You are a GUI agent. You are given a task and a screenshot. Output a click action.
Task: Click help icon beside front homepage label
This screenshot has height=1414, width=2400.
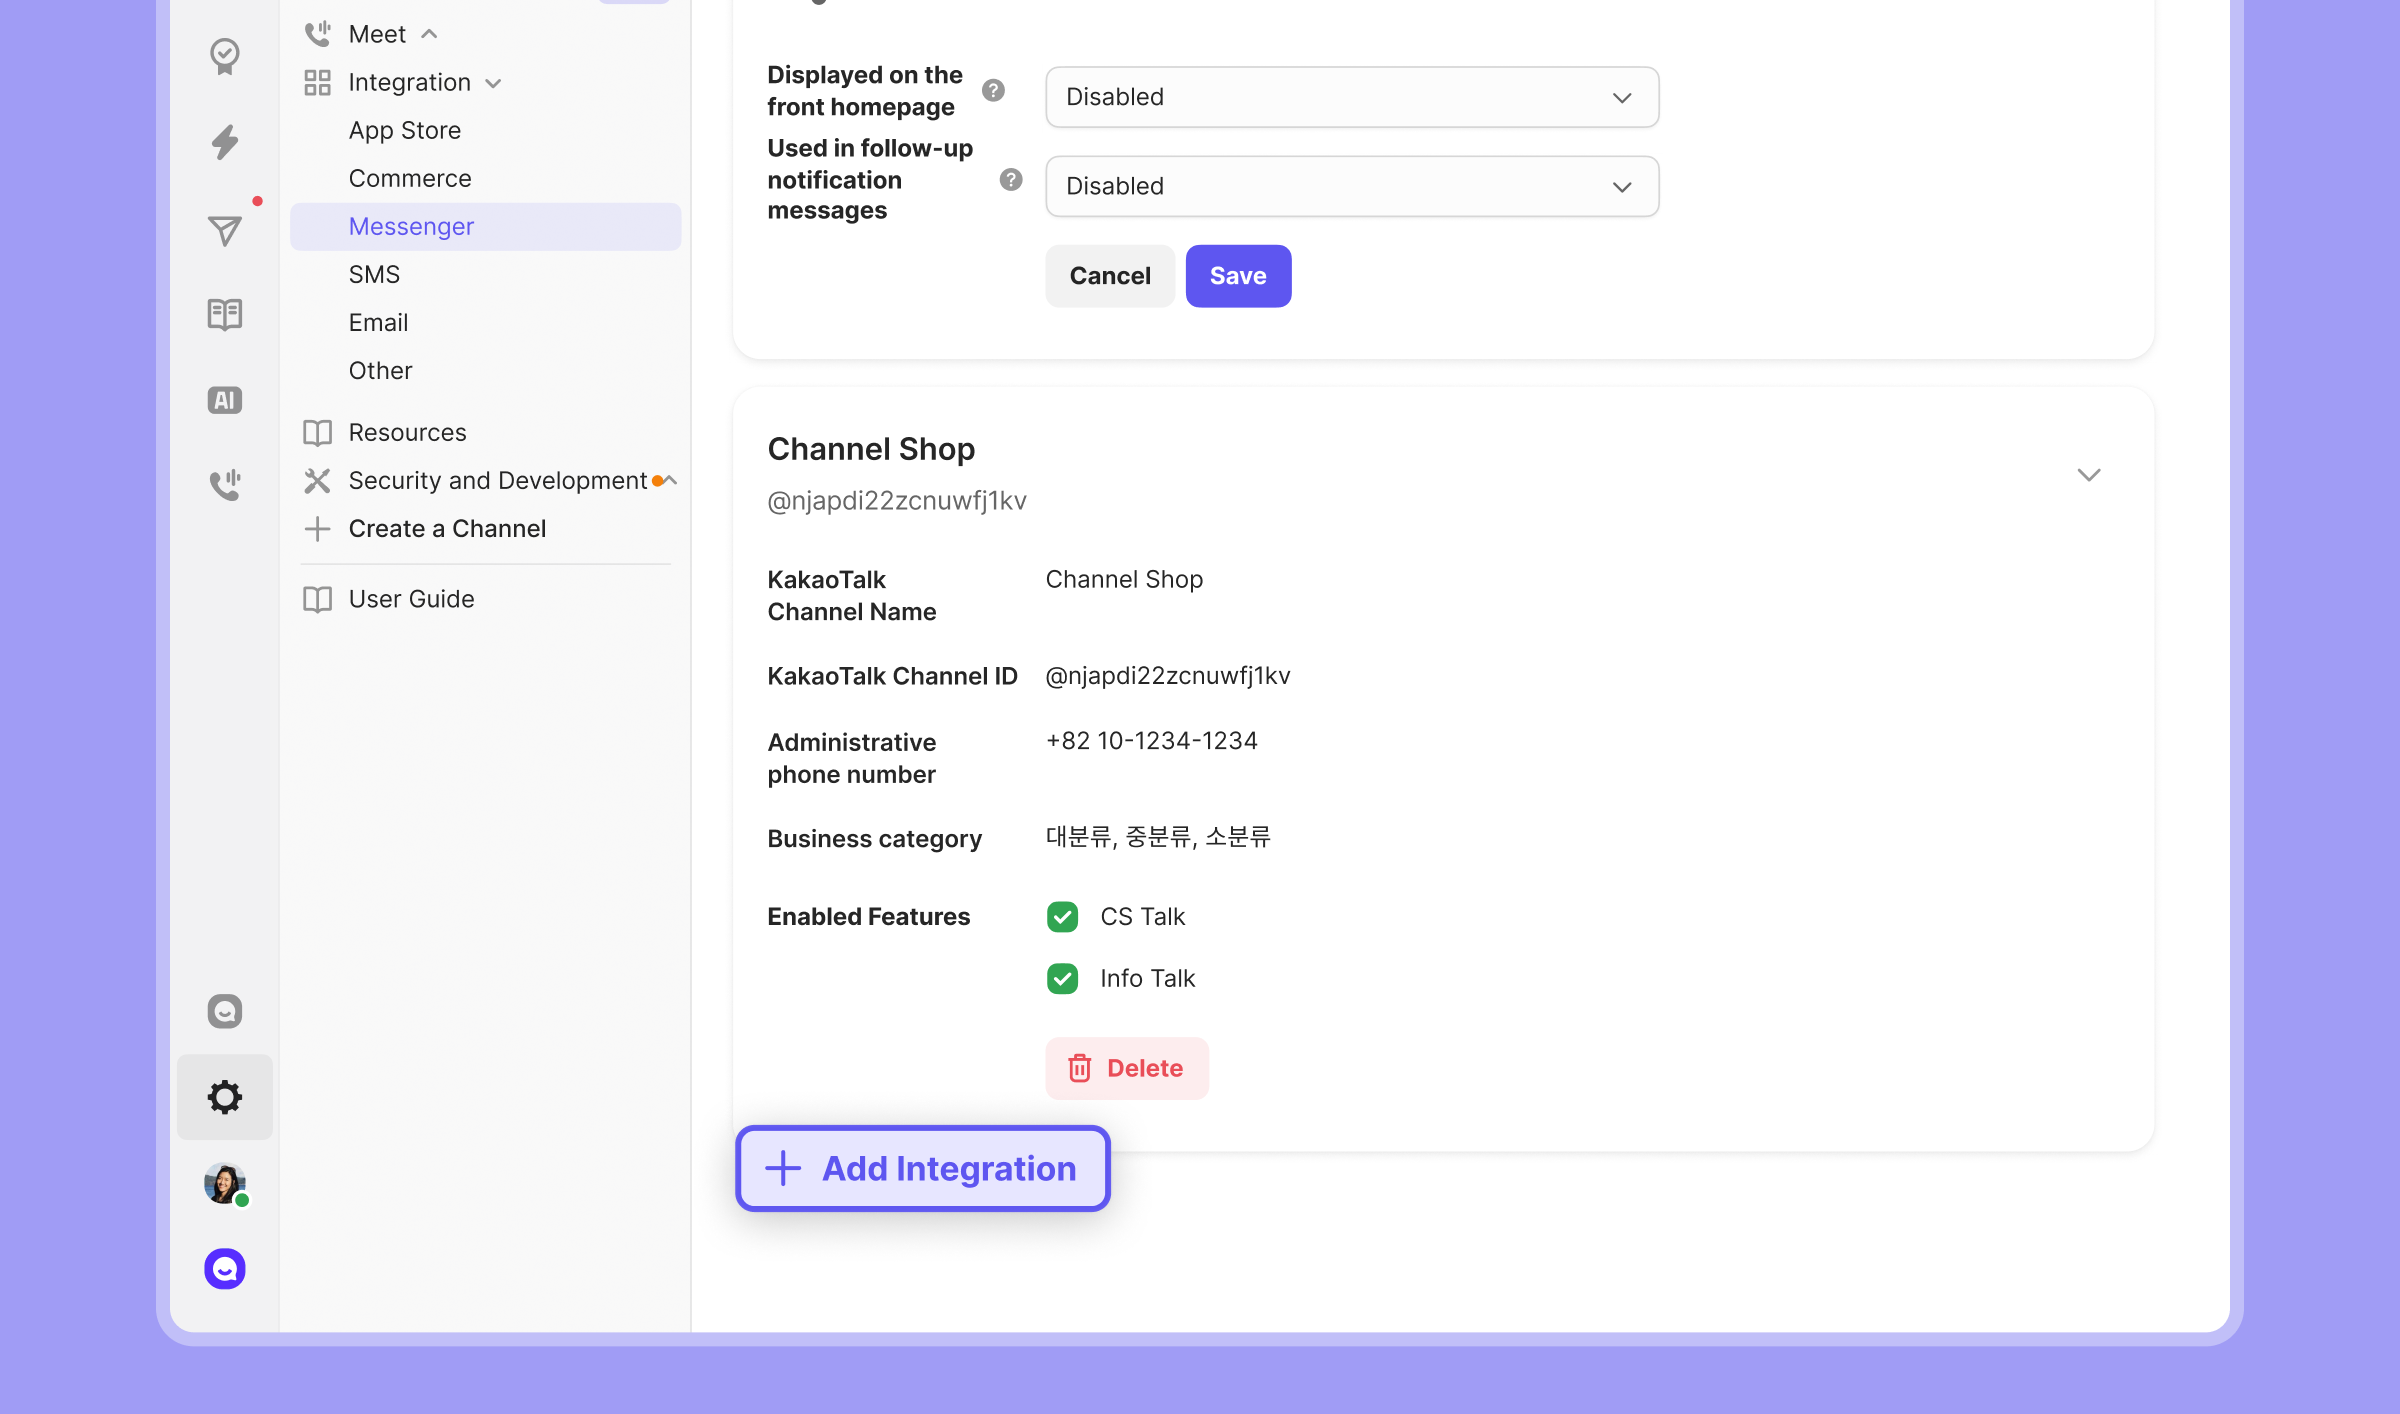993,90
